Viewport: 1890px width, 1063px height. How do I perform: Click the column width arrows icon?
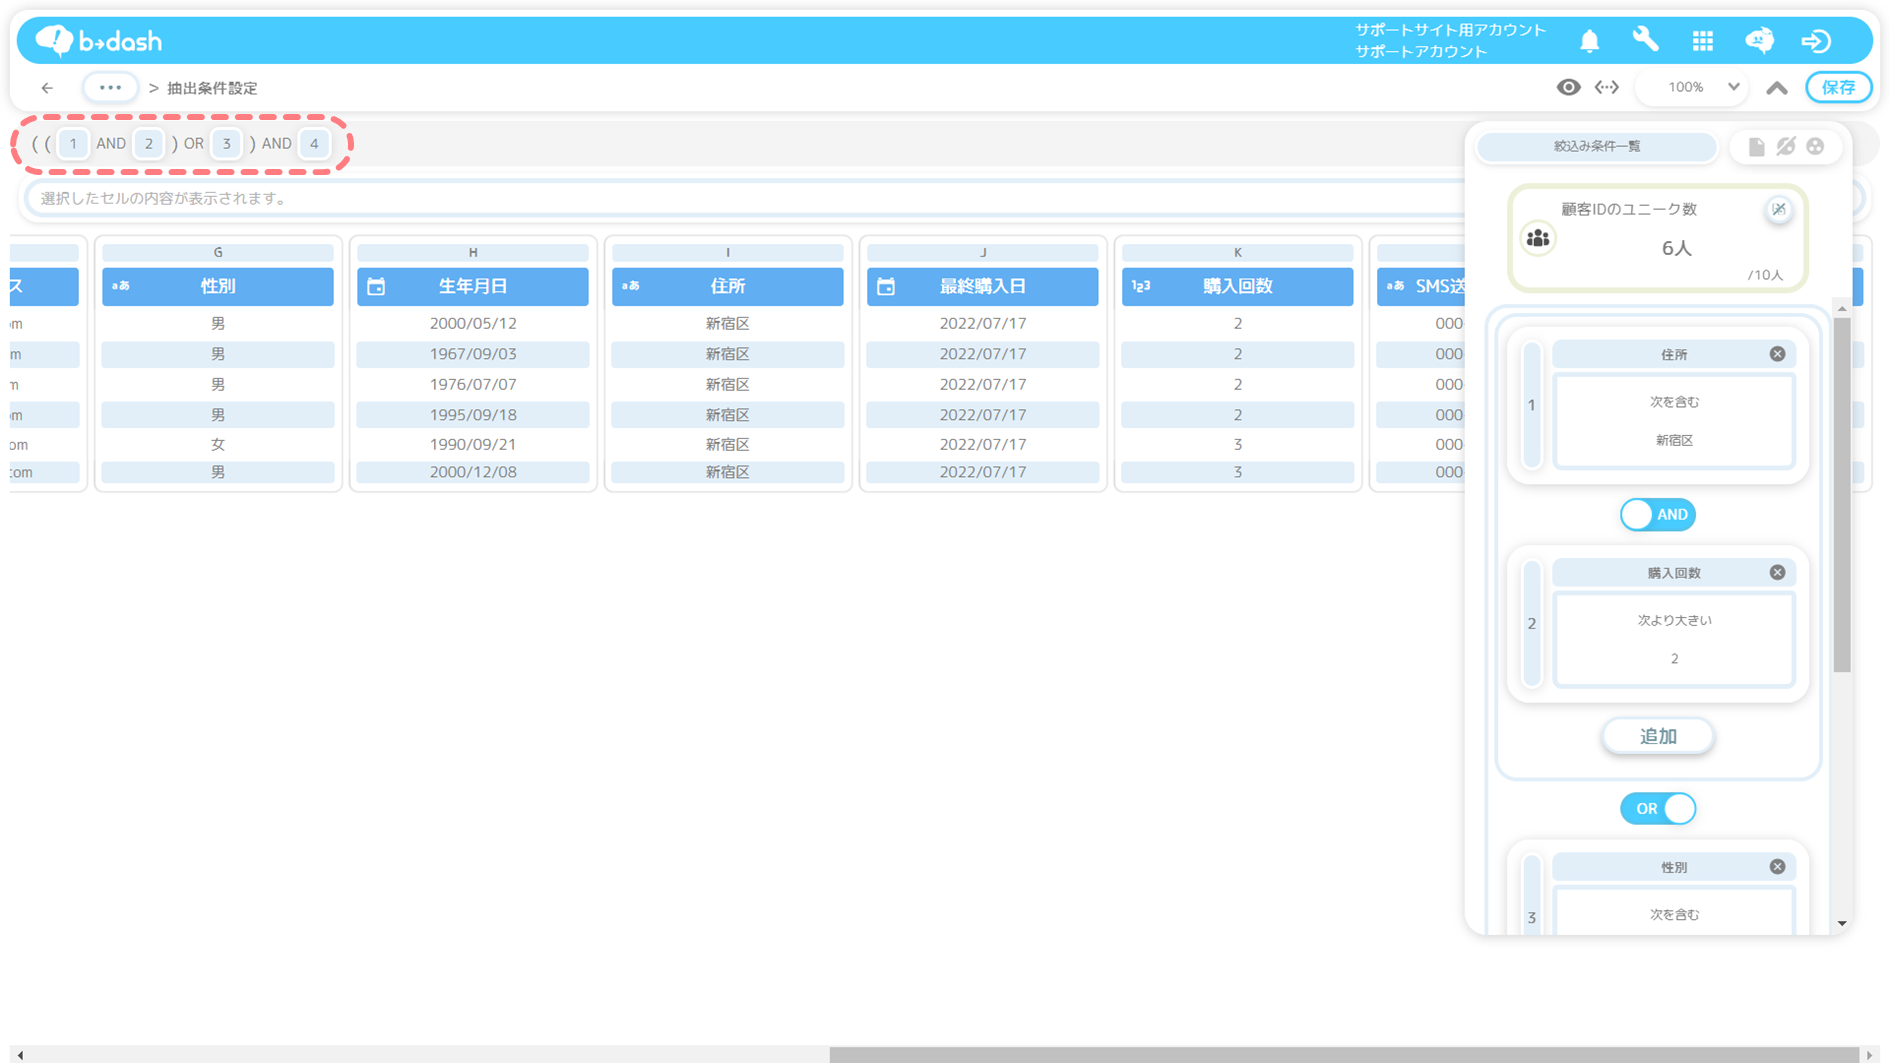click(1607, 88)
